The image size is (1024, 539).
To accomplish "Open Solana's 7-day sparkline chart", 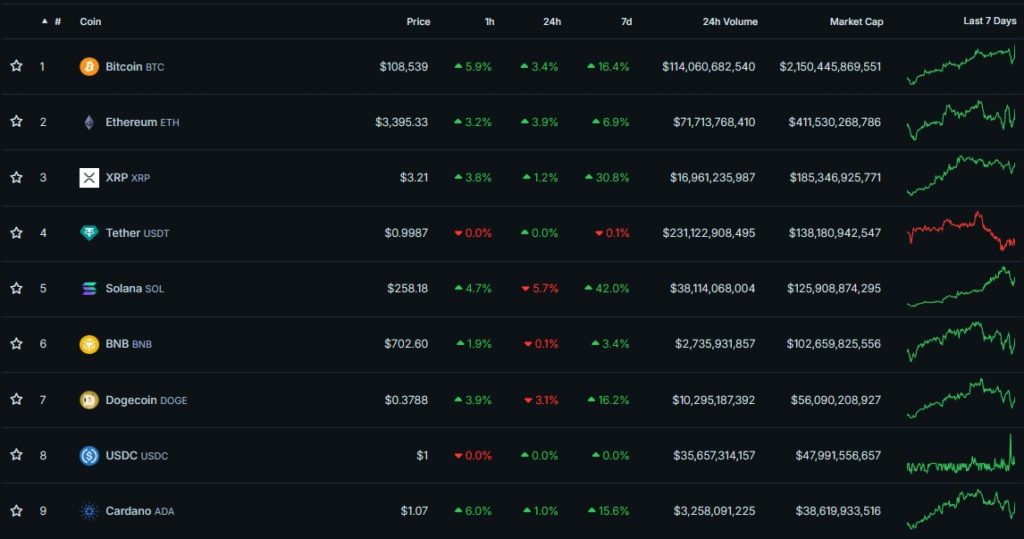I will point(961,287).
